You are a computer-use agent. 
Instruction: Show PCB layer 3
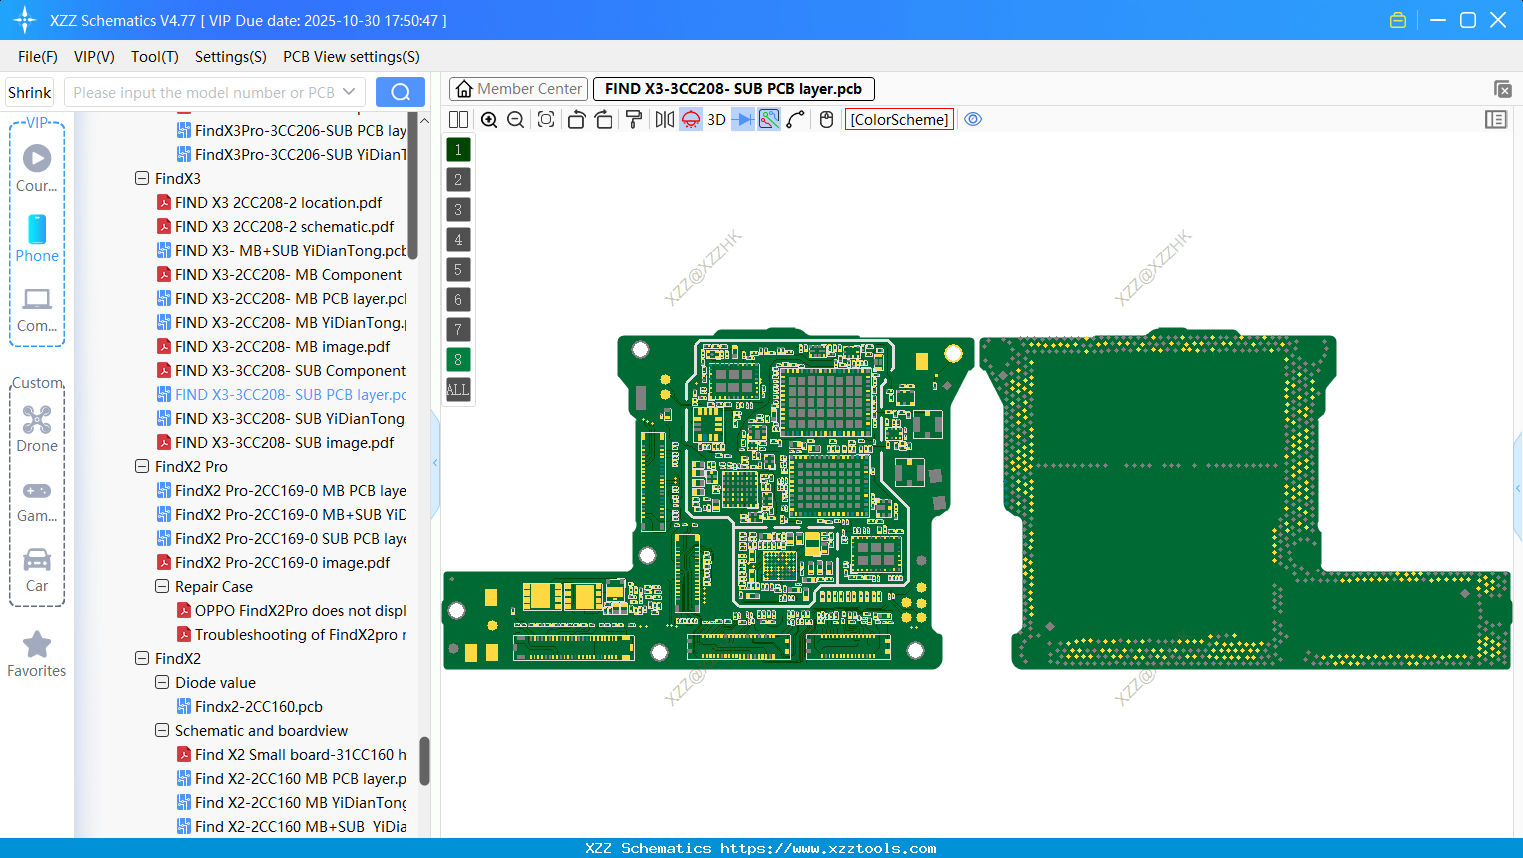(x=458, y=210)
